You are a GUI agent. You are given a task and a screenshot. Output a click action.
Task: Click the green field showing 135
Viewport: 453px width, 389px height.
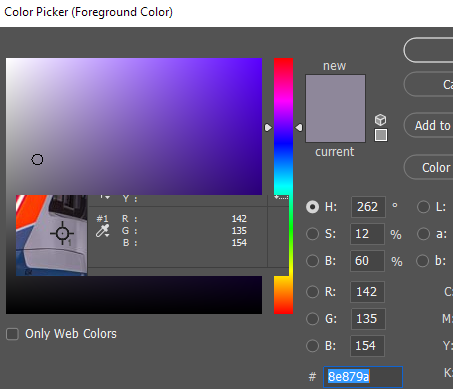pyautogui.click(x=368, y=319)
